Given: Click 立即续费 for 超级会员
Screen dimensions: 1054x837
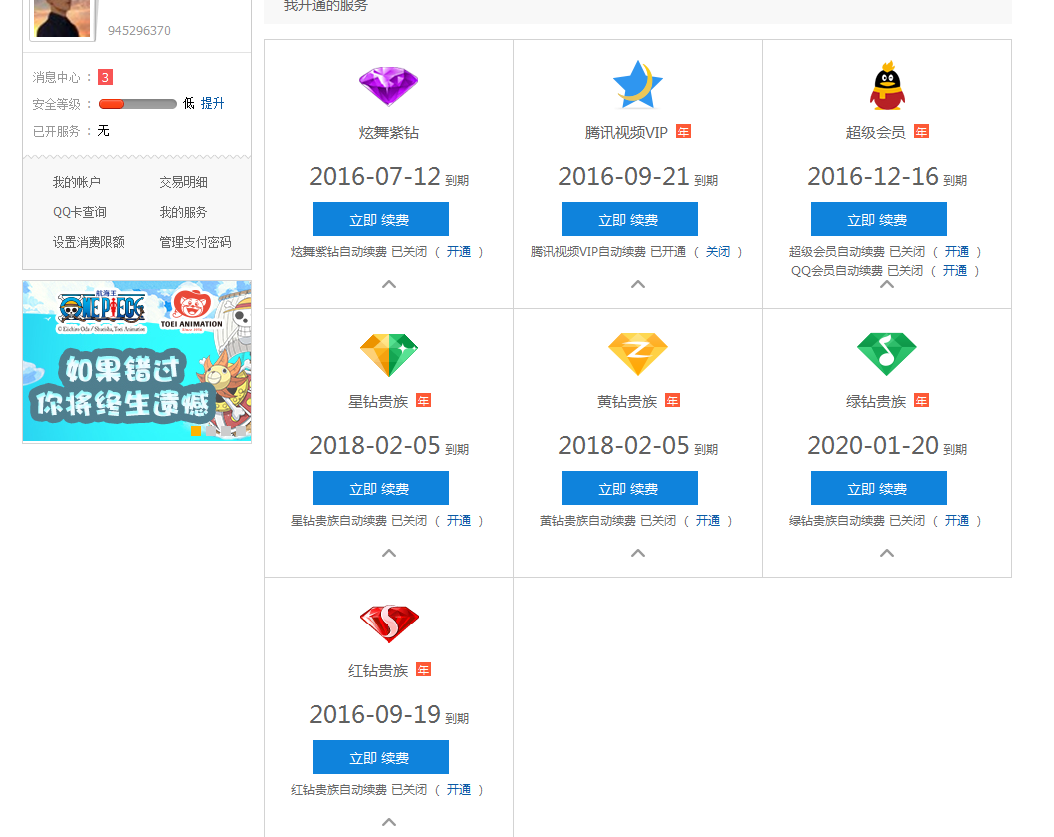Looking at the screenshot, I should 878,218.
